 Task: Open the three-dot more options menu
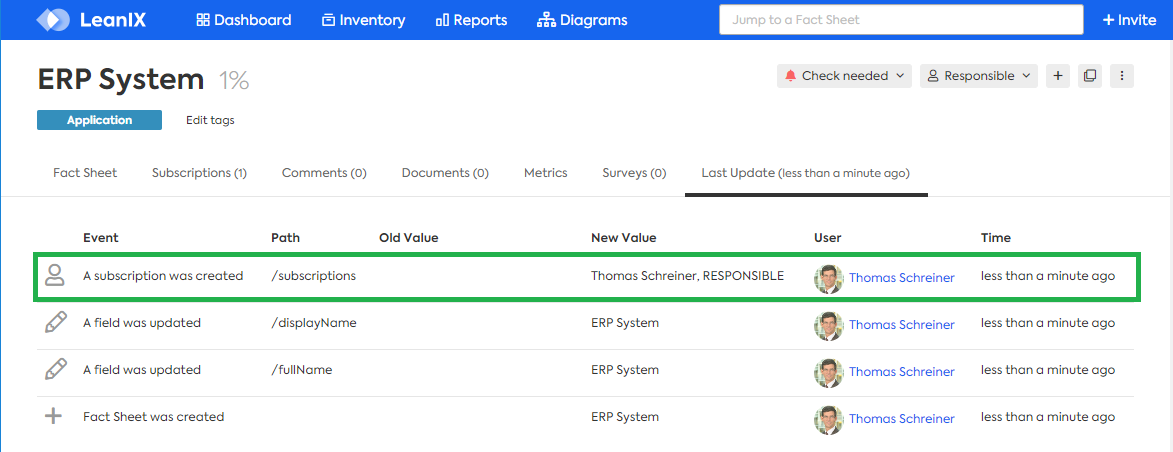[1122, 76]
